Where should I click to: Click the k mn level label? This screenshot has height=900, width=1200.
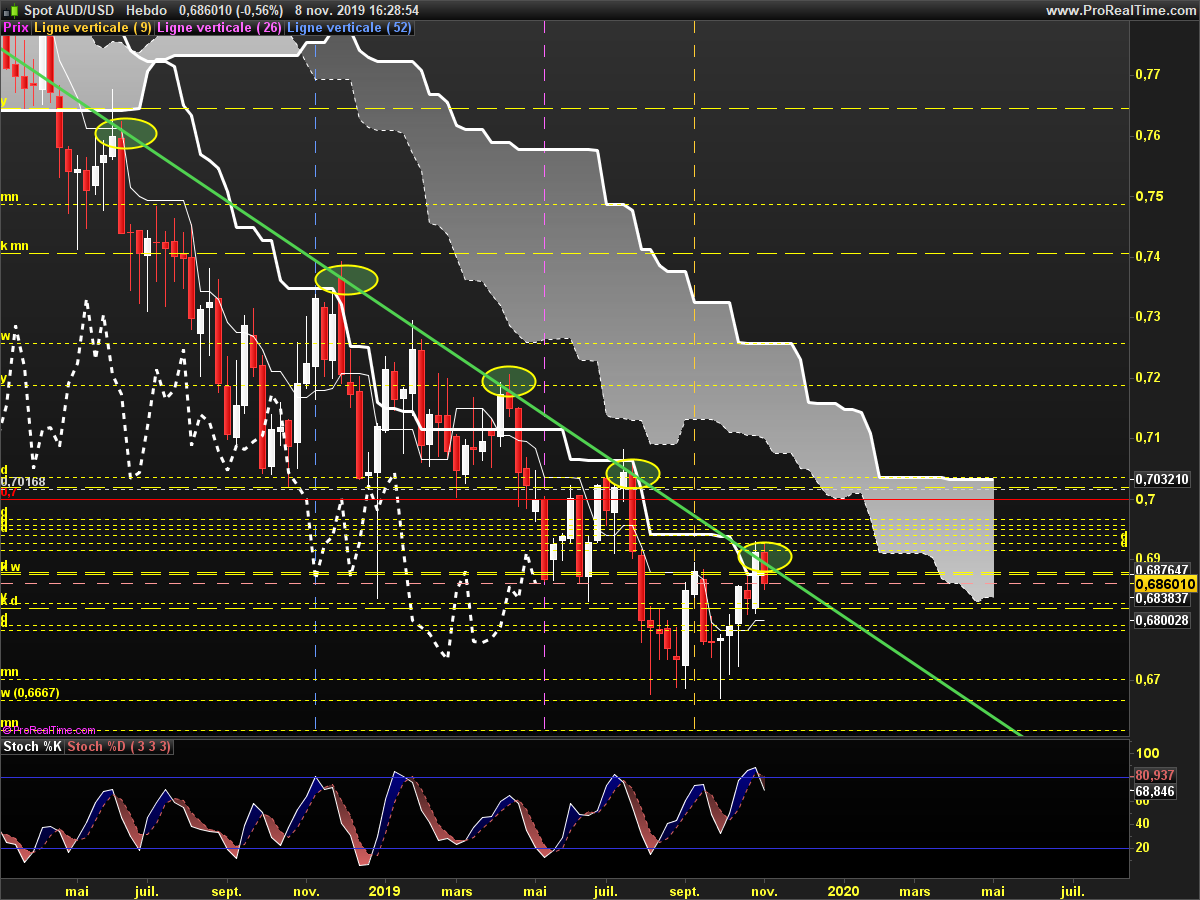pyautogui.click(x=14, y=245)
